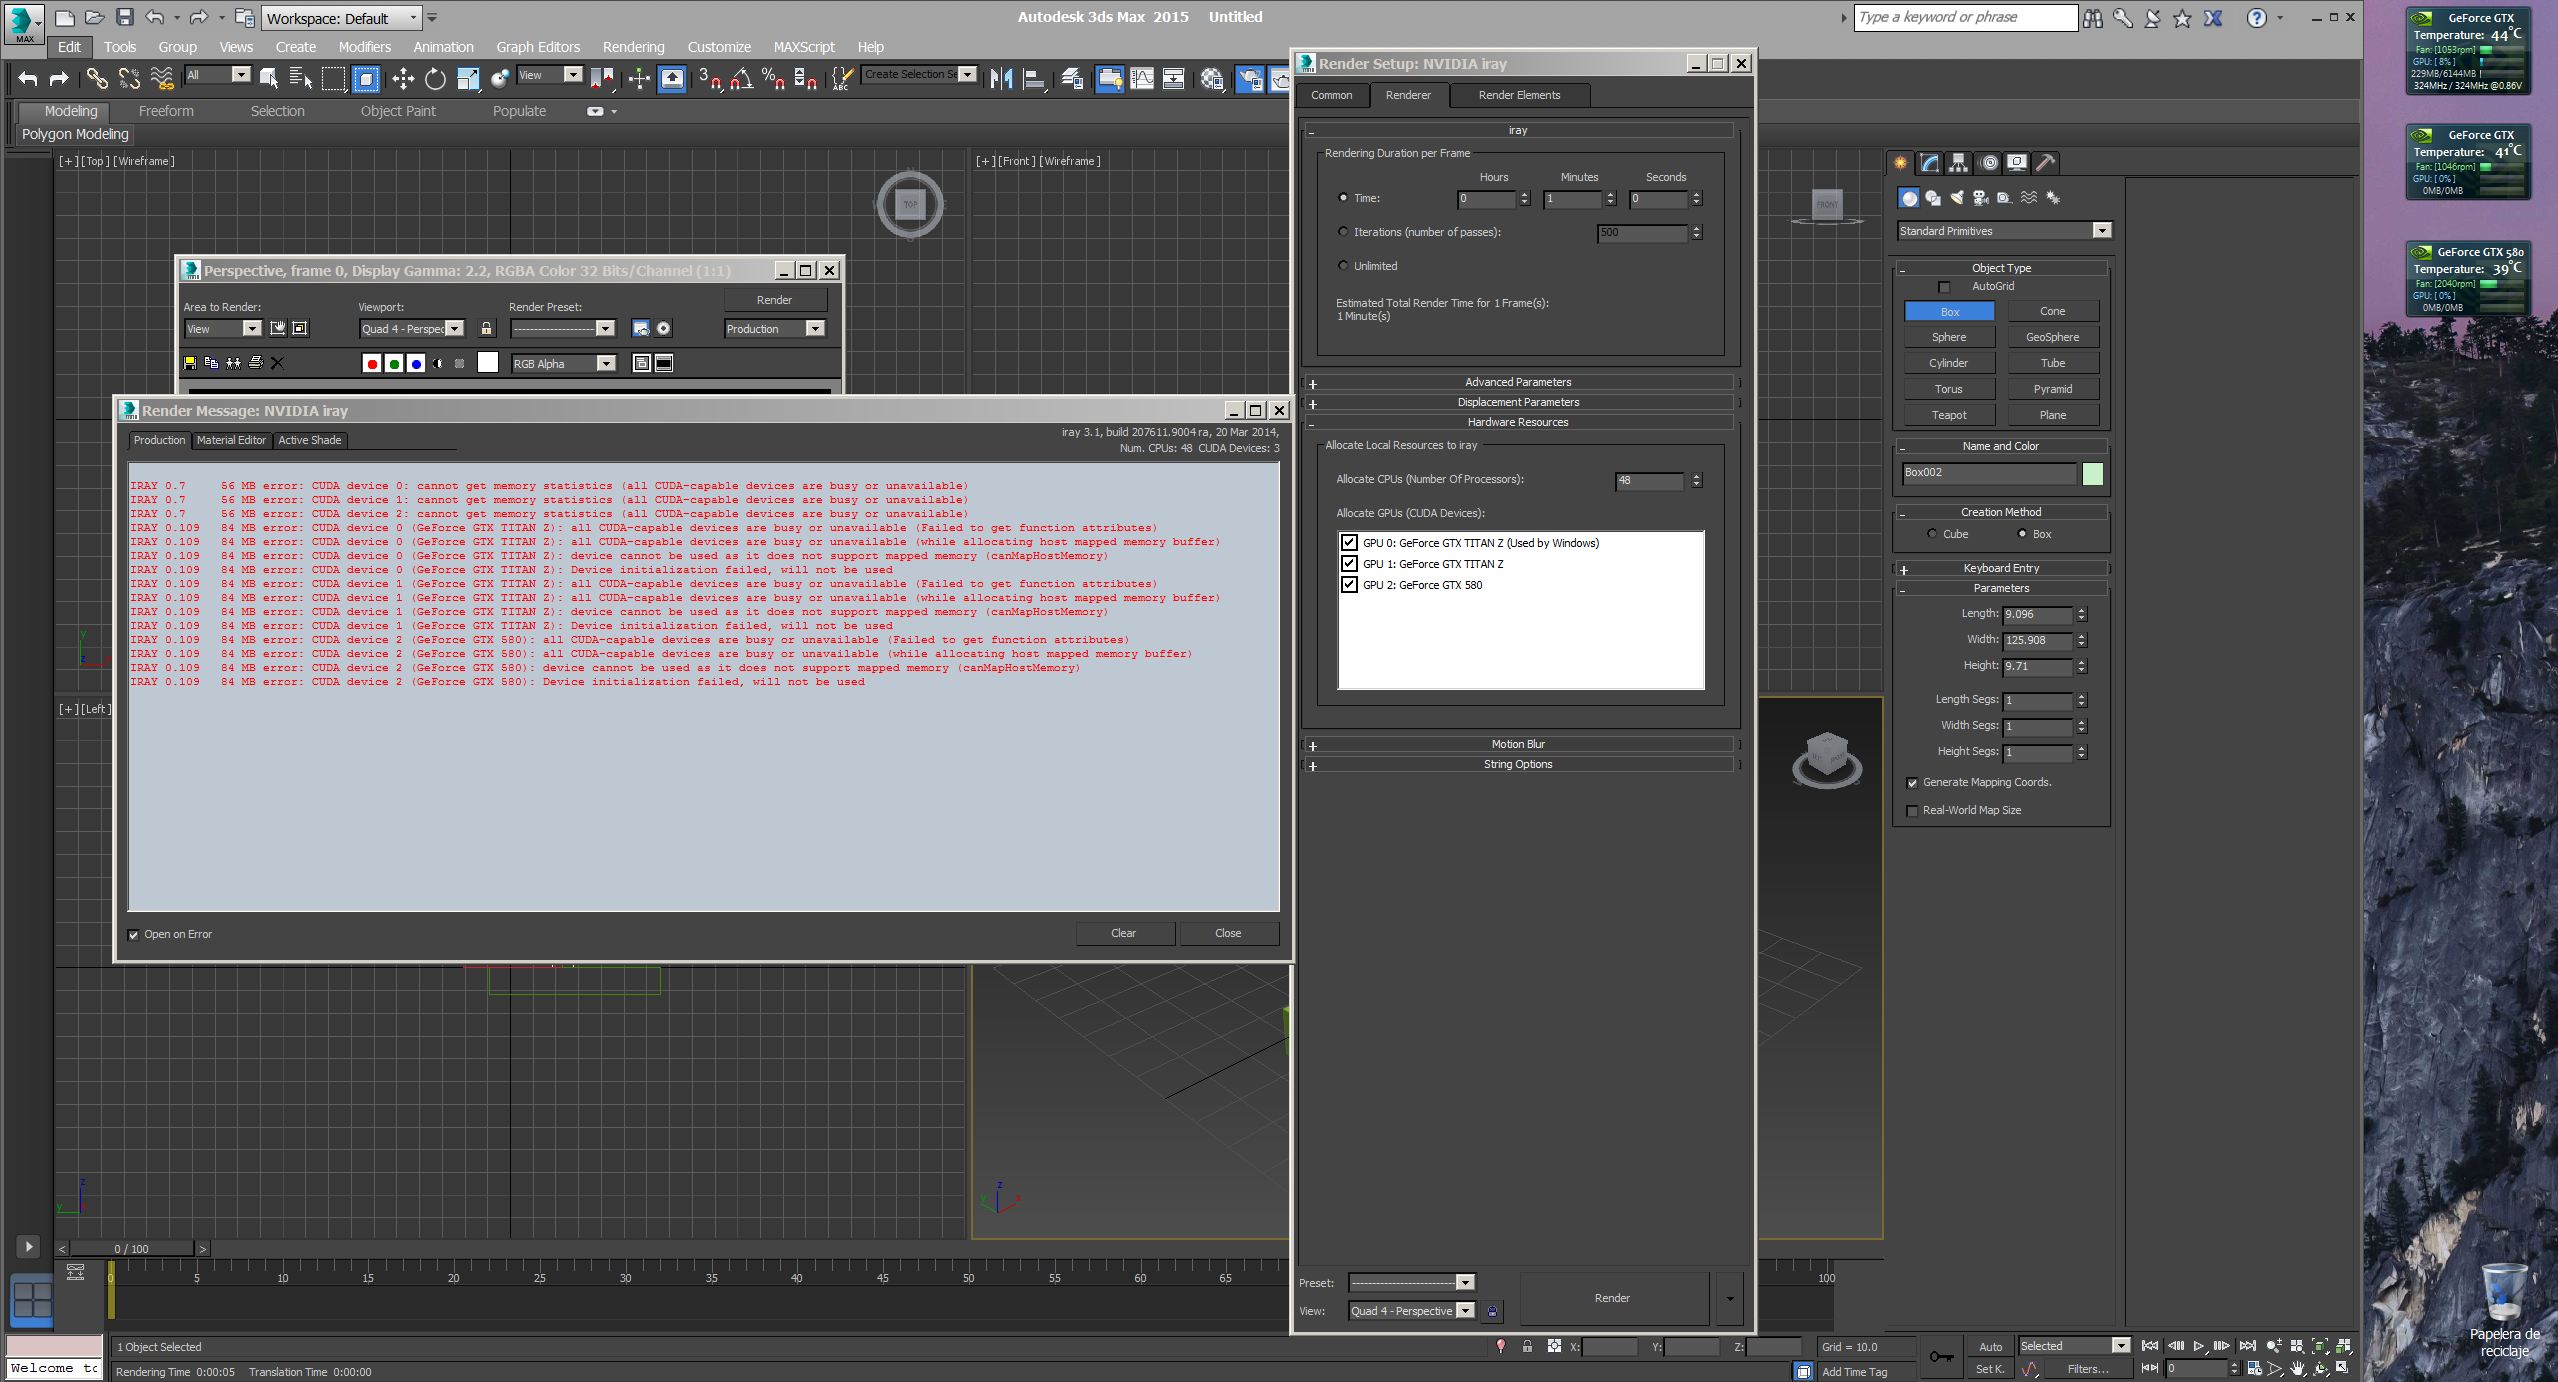The width and height of the screenshot is (2558, 1382).
Task: Open the Rendering menu
Action: (632, 47)
